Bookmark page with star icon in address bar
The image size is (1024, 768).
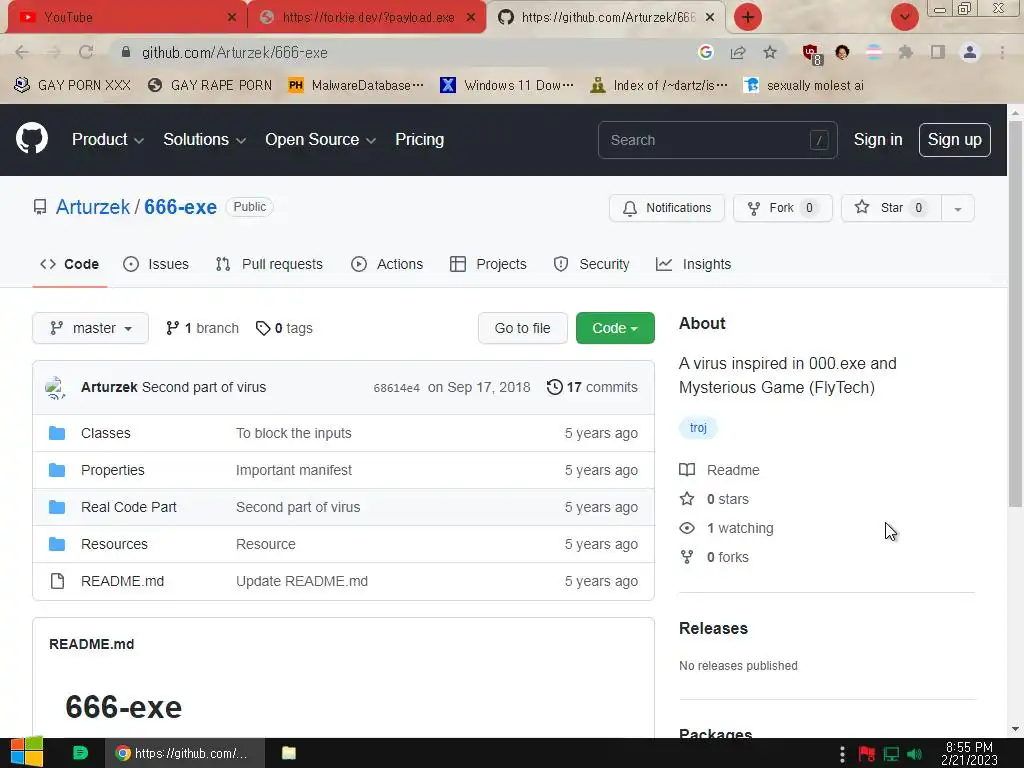tap(770, 52)
